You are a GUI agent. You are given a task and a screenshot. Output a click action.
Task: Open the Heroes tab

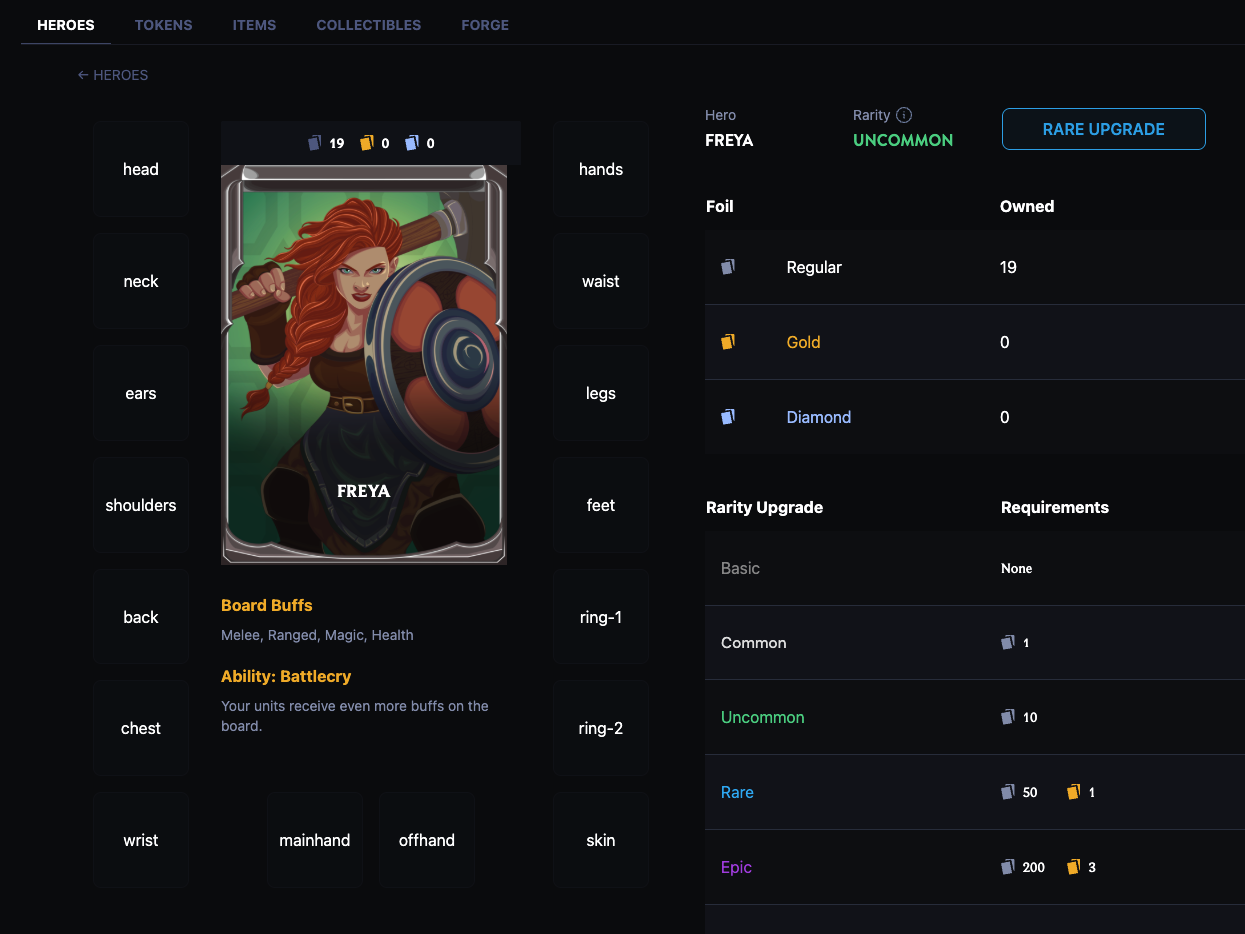pos(66,25)
